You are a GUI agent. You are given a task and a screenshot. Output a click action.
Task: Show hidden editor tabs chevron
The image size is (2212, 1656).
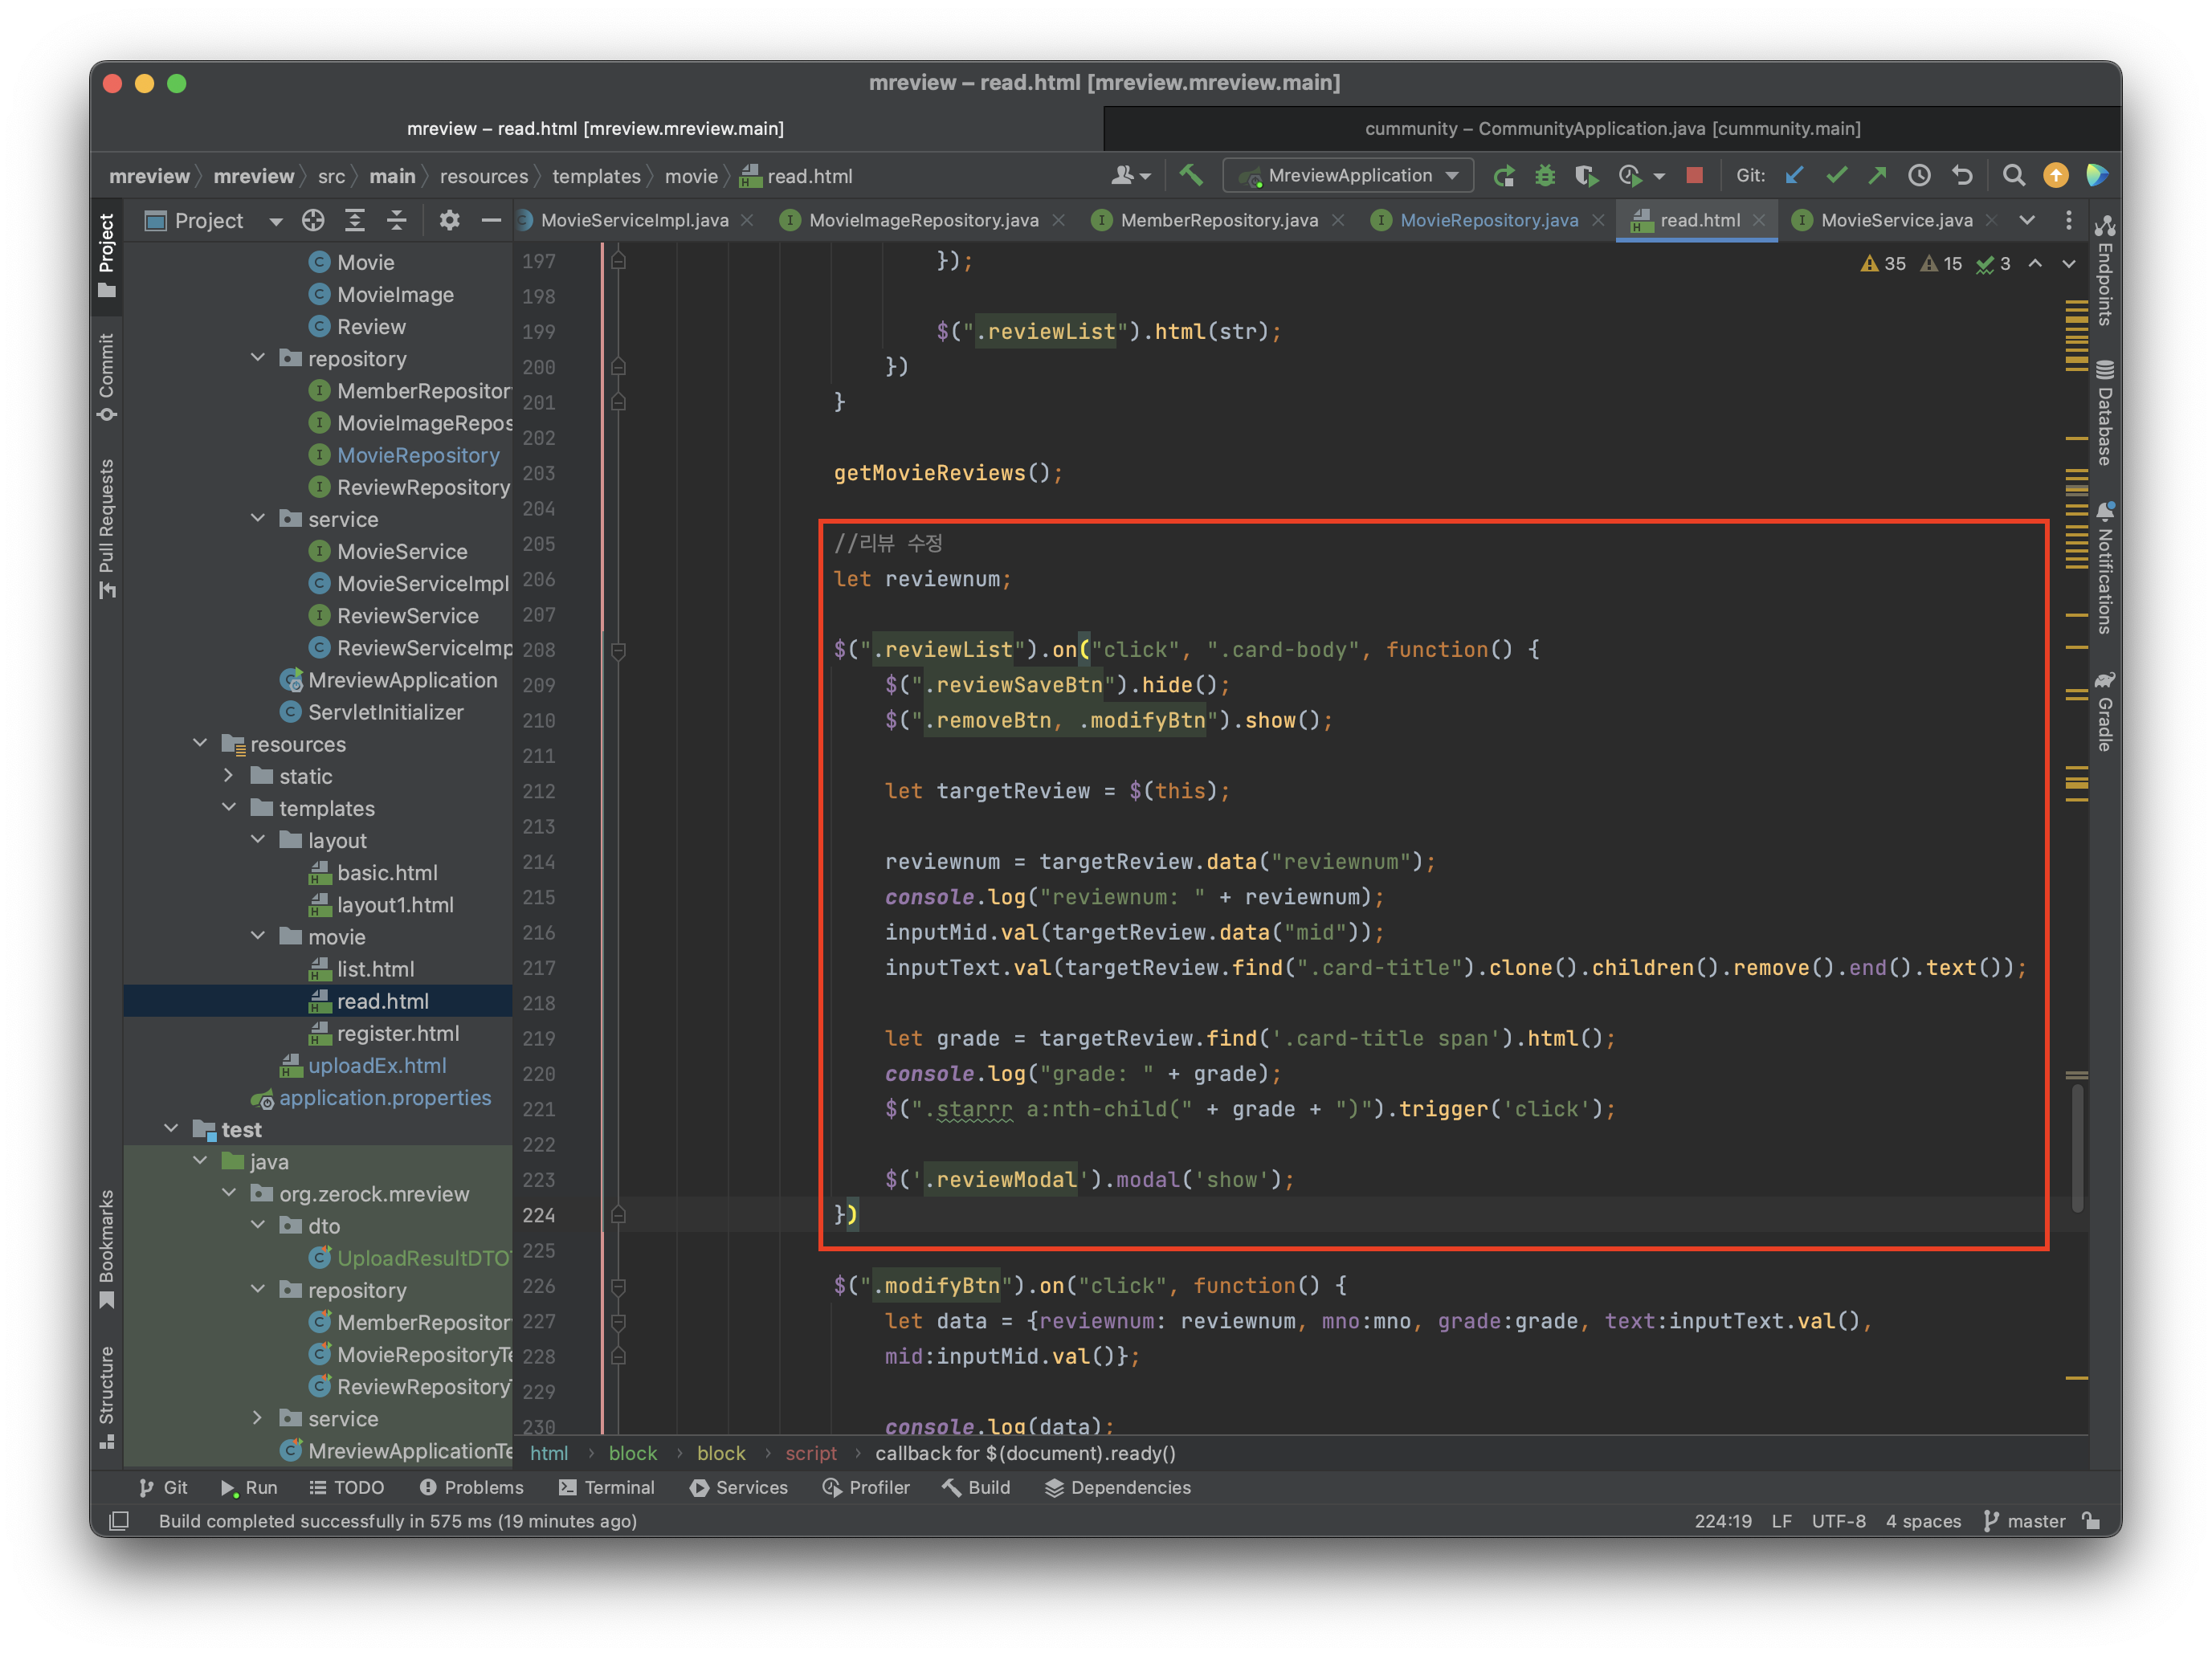coord(2027,221)
